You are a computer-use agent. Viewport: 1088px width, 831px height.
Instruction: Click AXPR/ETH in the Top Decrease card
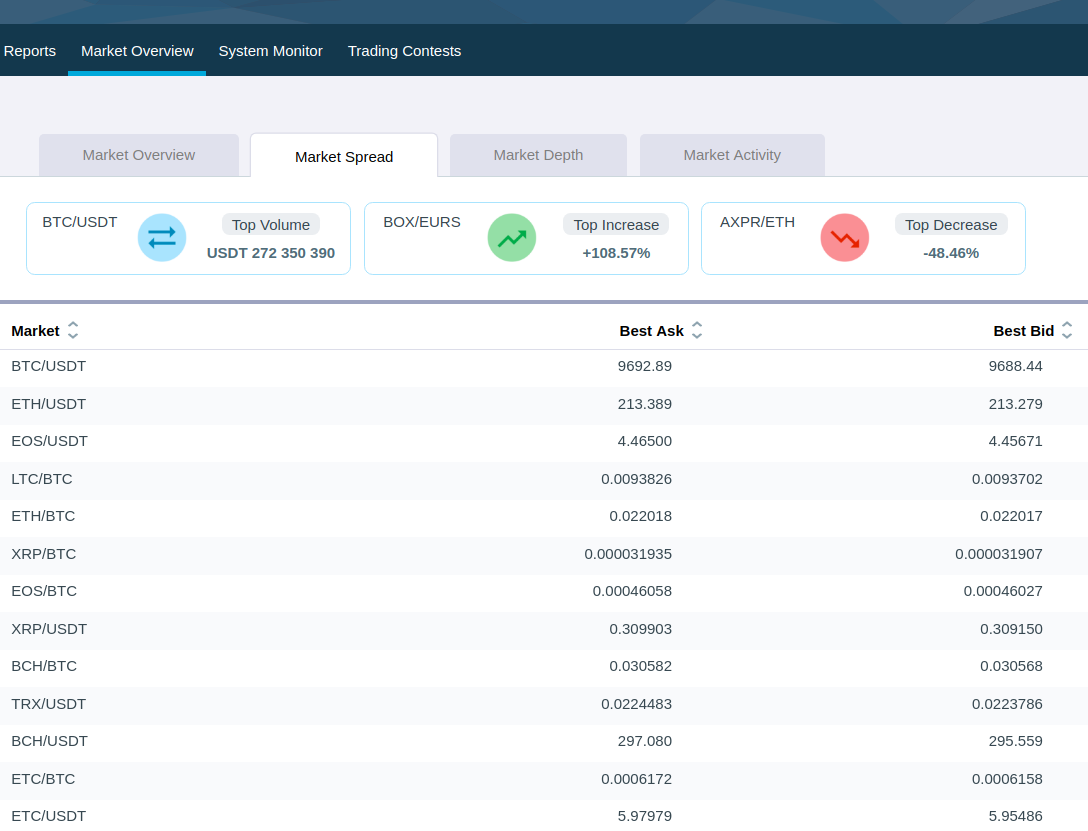coord(757,222)
